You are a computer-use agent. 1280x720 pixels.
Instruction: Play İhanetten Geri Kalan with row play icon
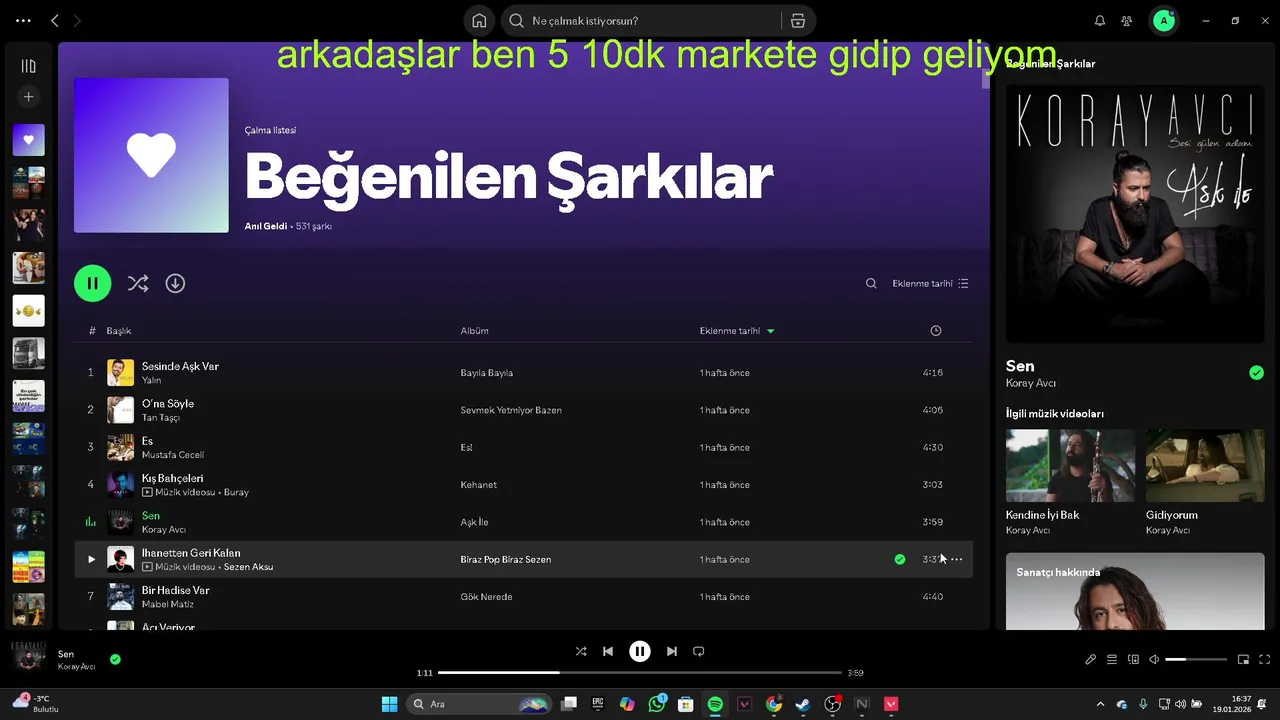(91, 559)
